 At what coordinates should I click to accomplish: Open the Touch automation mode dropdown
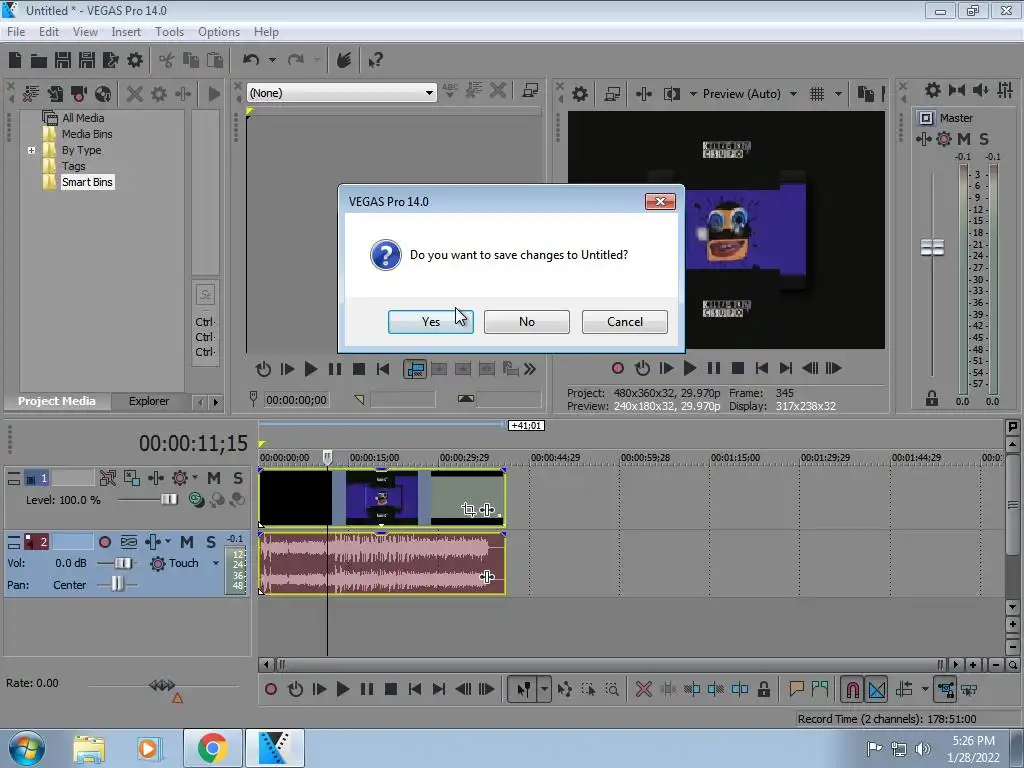click(x=216, y=563)
